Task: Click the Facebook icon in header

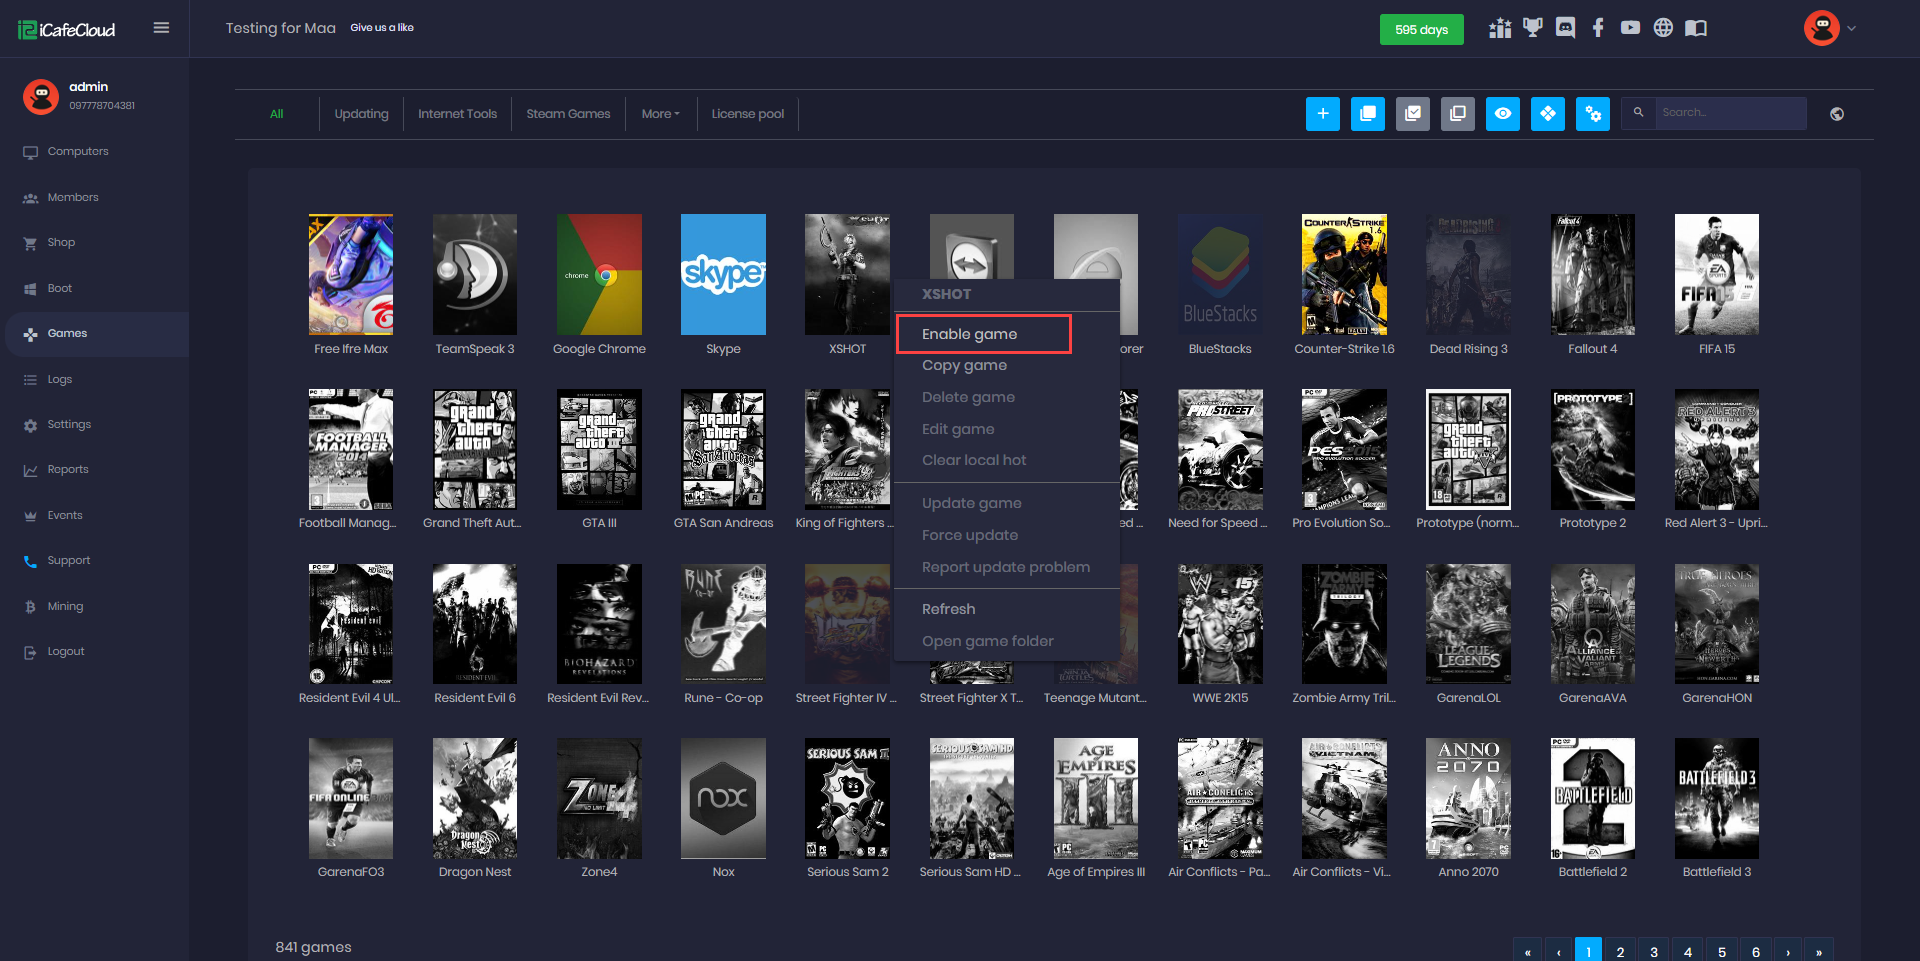Action: coord(1598,28)
